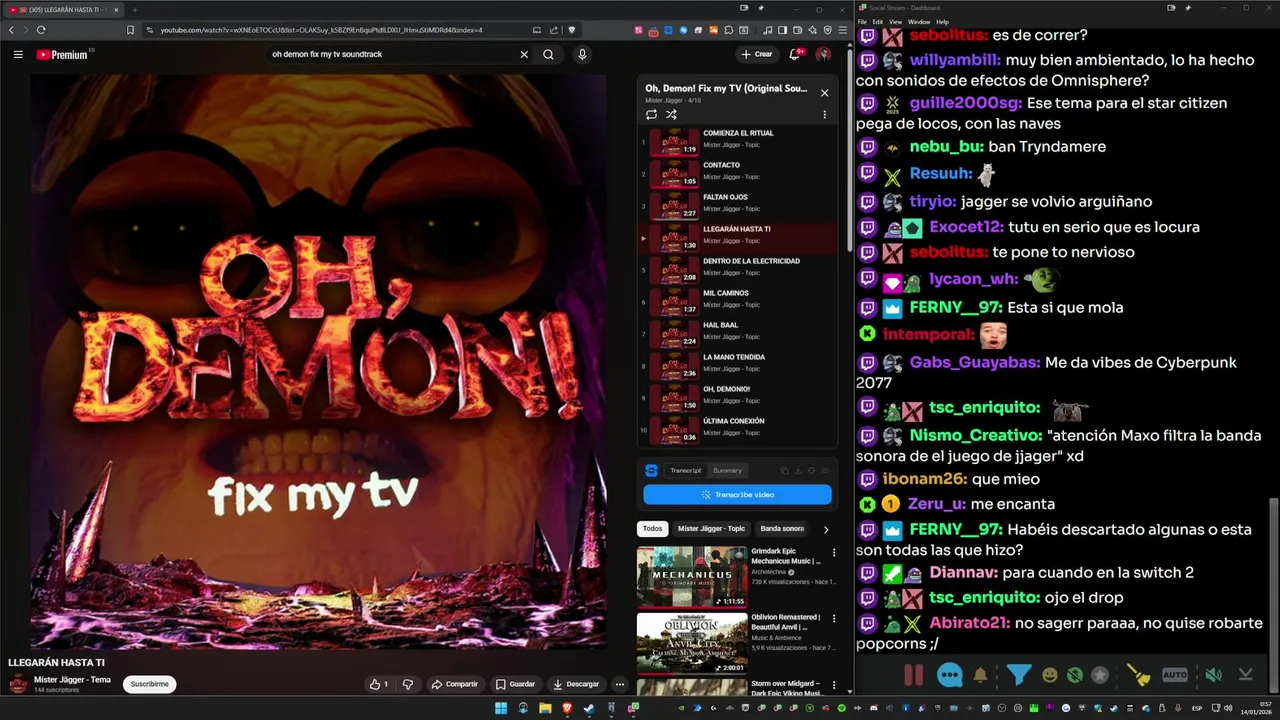The image size is (1280, 720).
Task: Select the Todos filter chip
Action: [652, 529]
